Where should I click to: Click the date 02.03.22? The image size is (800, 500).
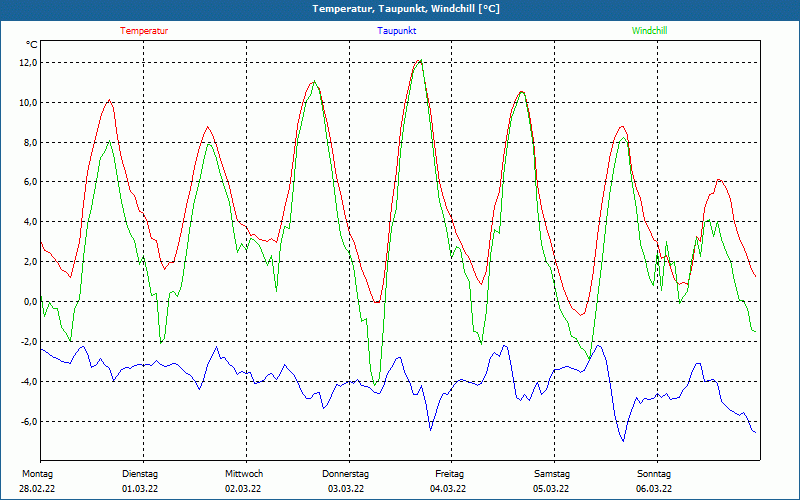243,489
